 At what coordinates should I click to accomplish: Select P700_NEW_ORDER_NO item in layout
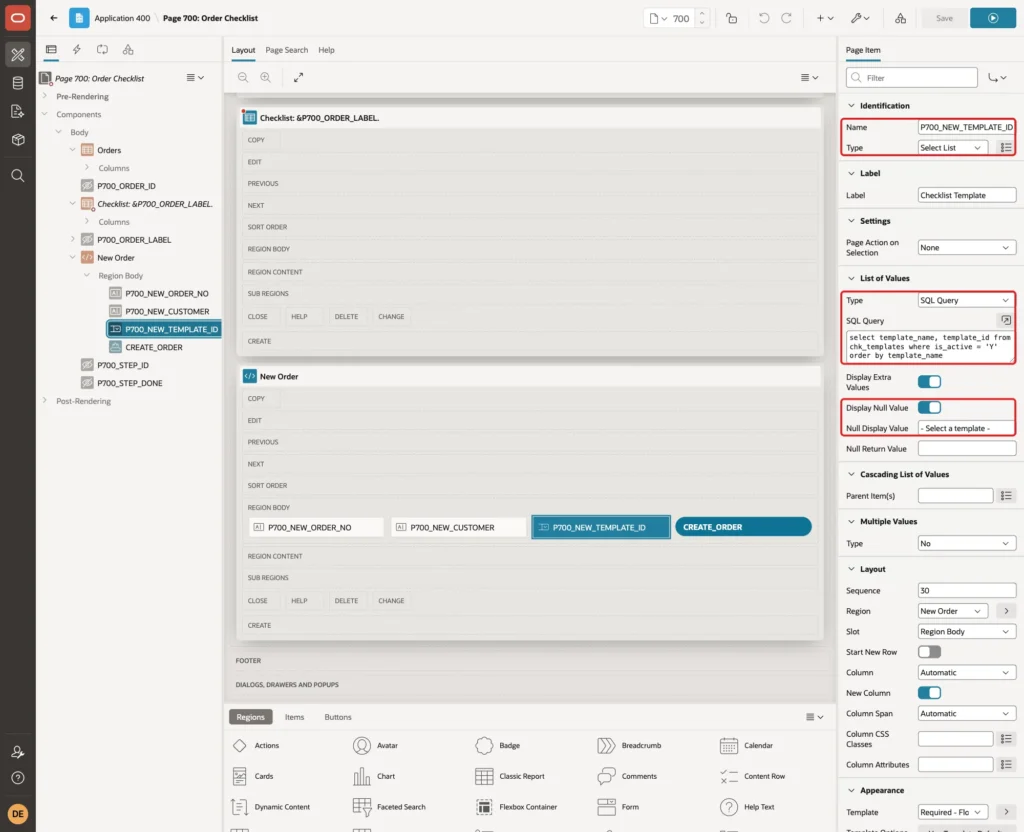click(x=316, y=527)
